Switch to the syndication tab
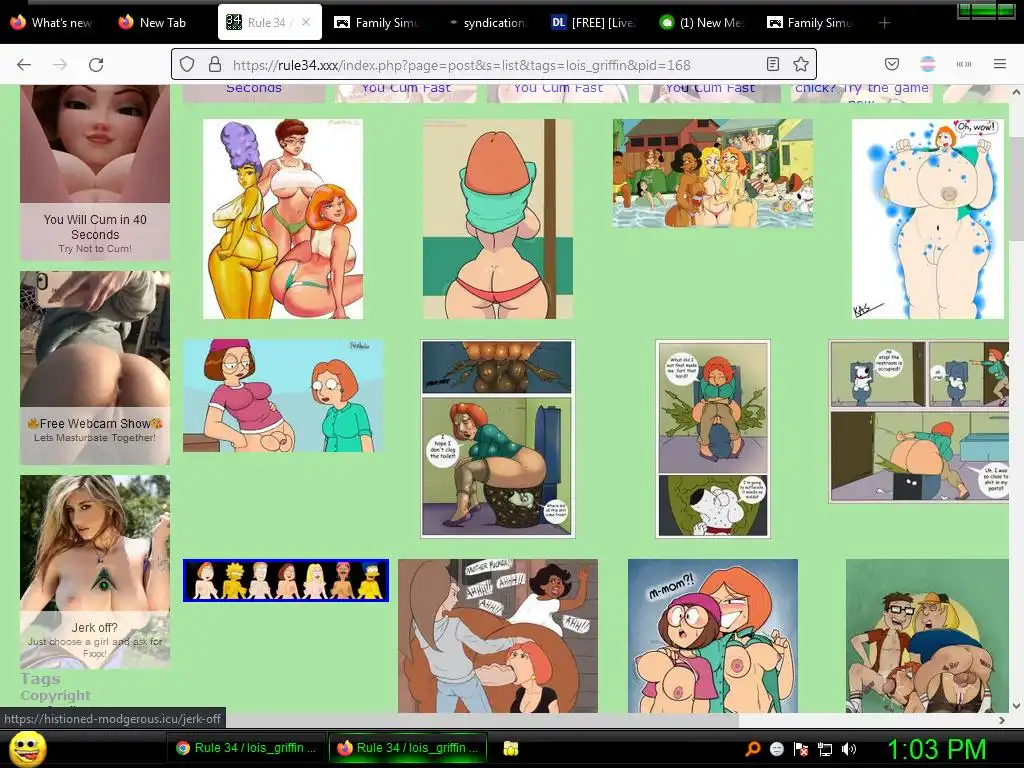Viewport: 1024px width, 768px height. (487, 23)
